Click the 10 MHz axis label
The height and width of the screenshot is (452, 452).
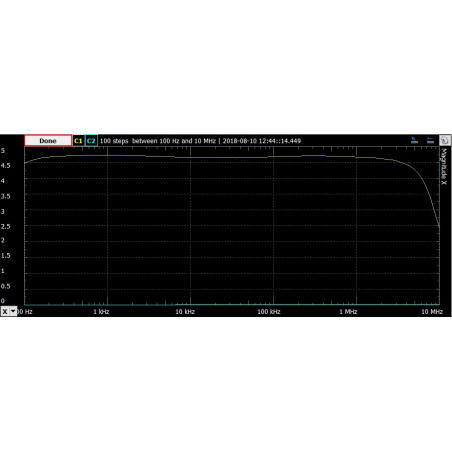pos(432,312)
